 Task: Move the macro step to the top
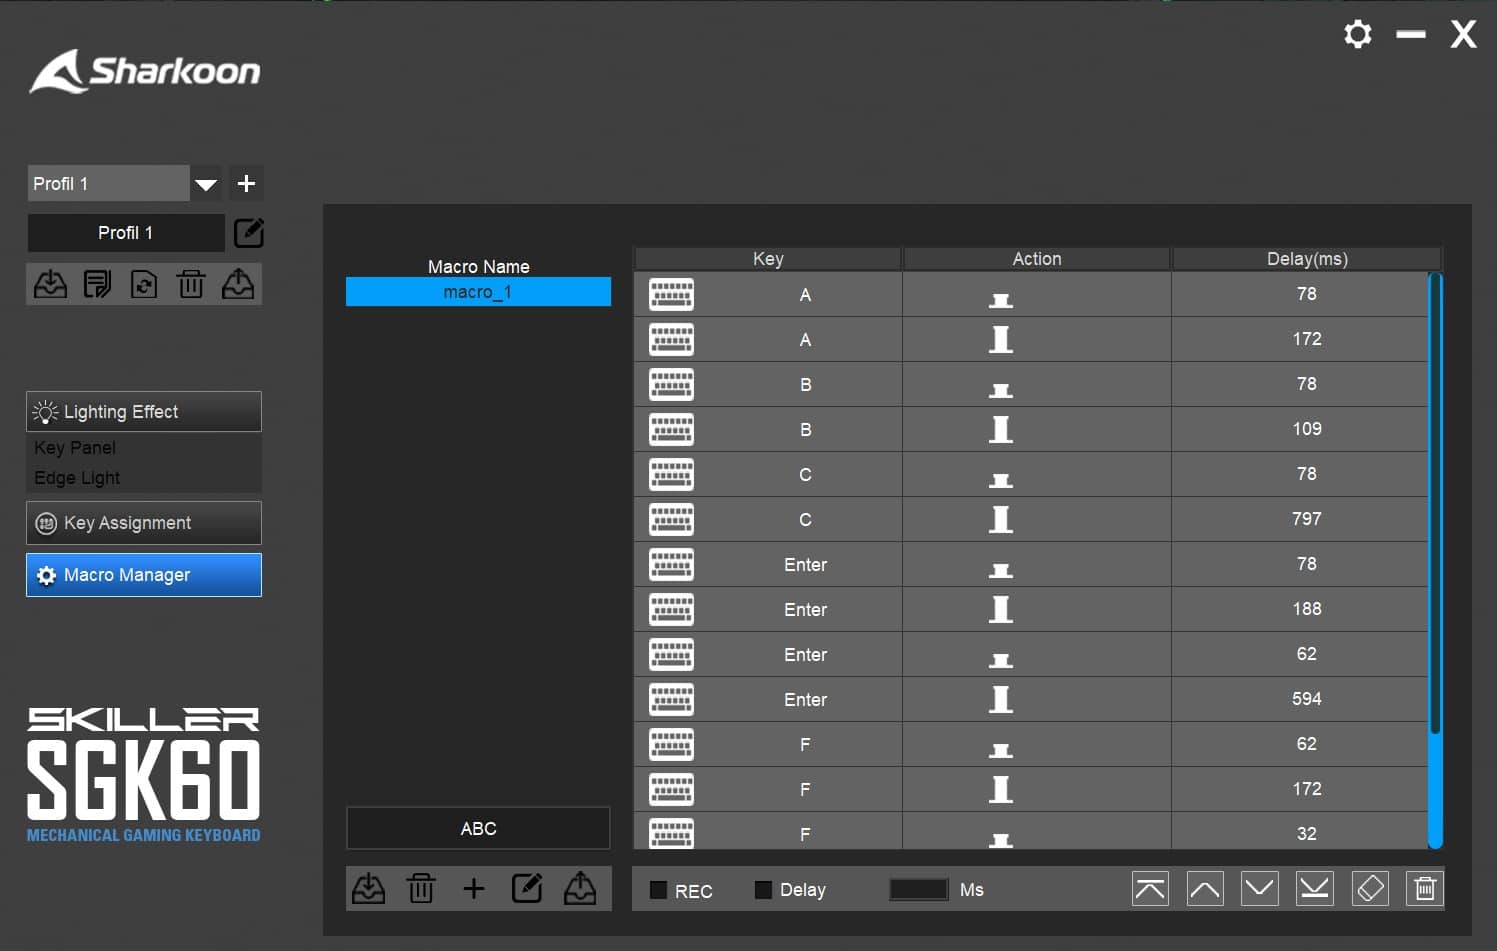coord(1150,889)
